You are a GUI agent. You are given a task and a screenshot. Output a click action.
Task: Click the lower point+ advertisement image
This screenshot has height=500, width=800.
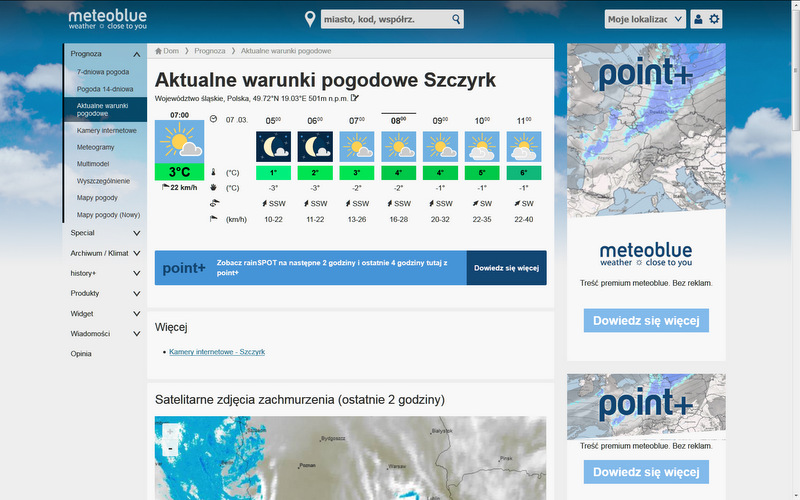click(x=646, y=407)
